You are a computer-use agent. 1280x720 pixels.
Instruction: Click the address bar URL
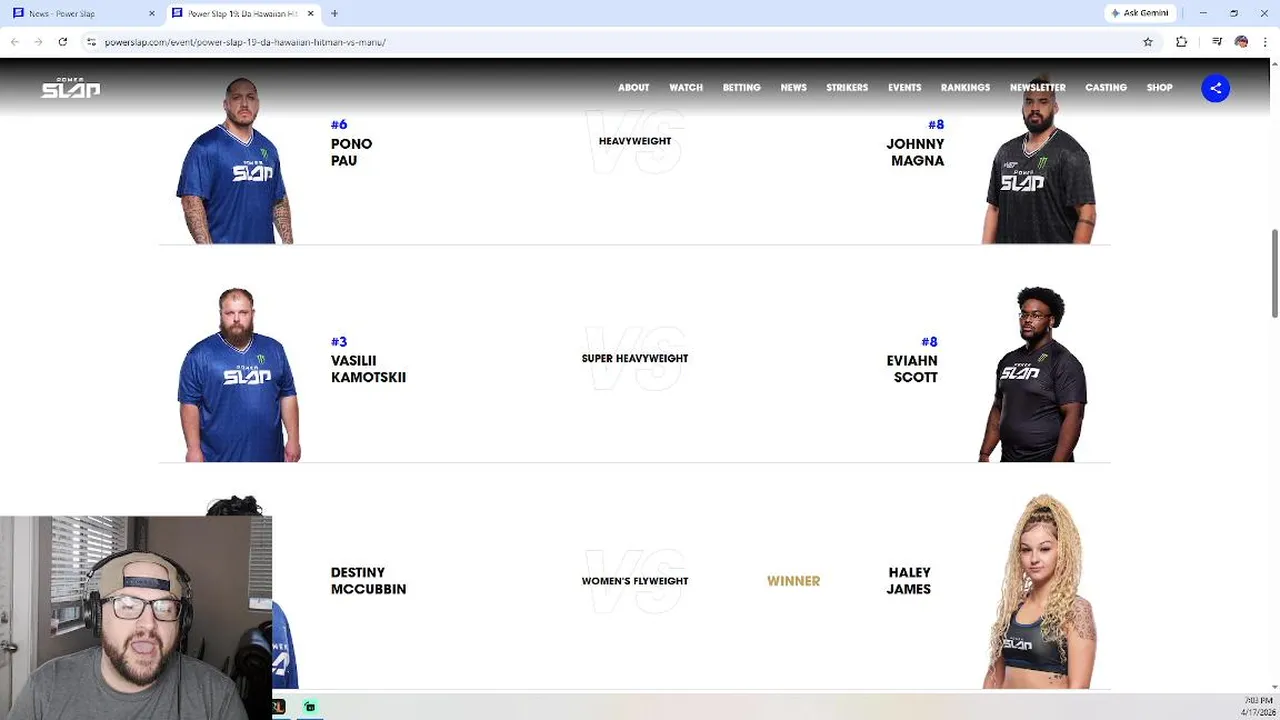[x=245, y=42]
